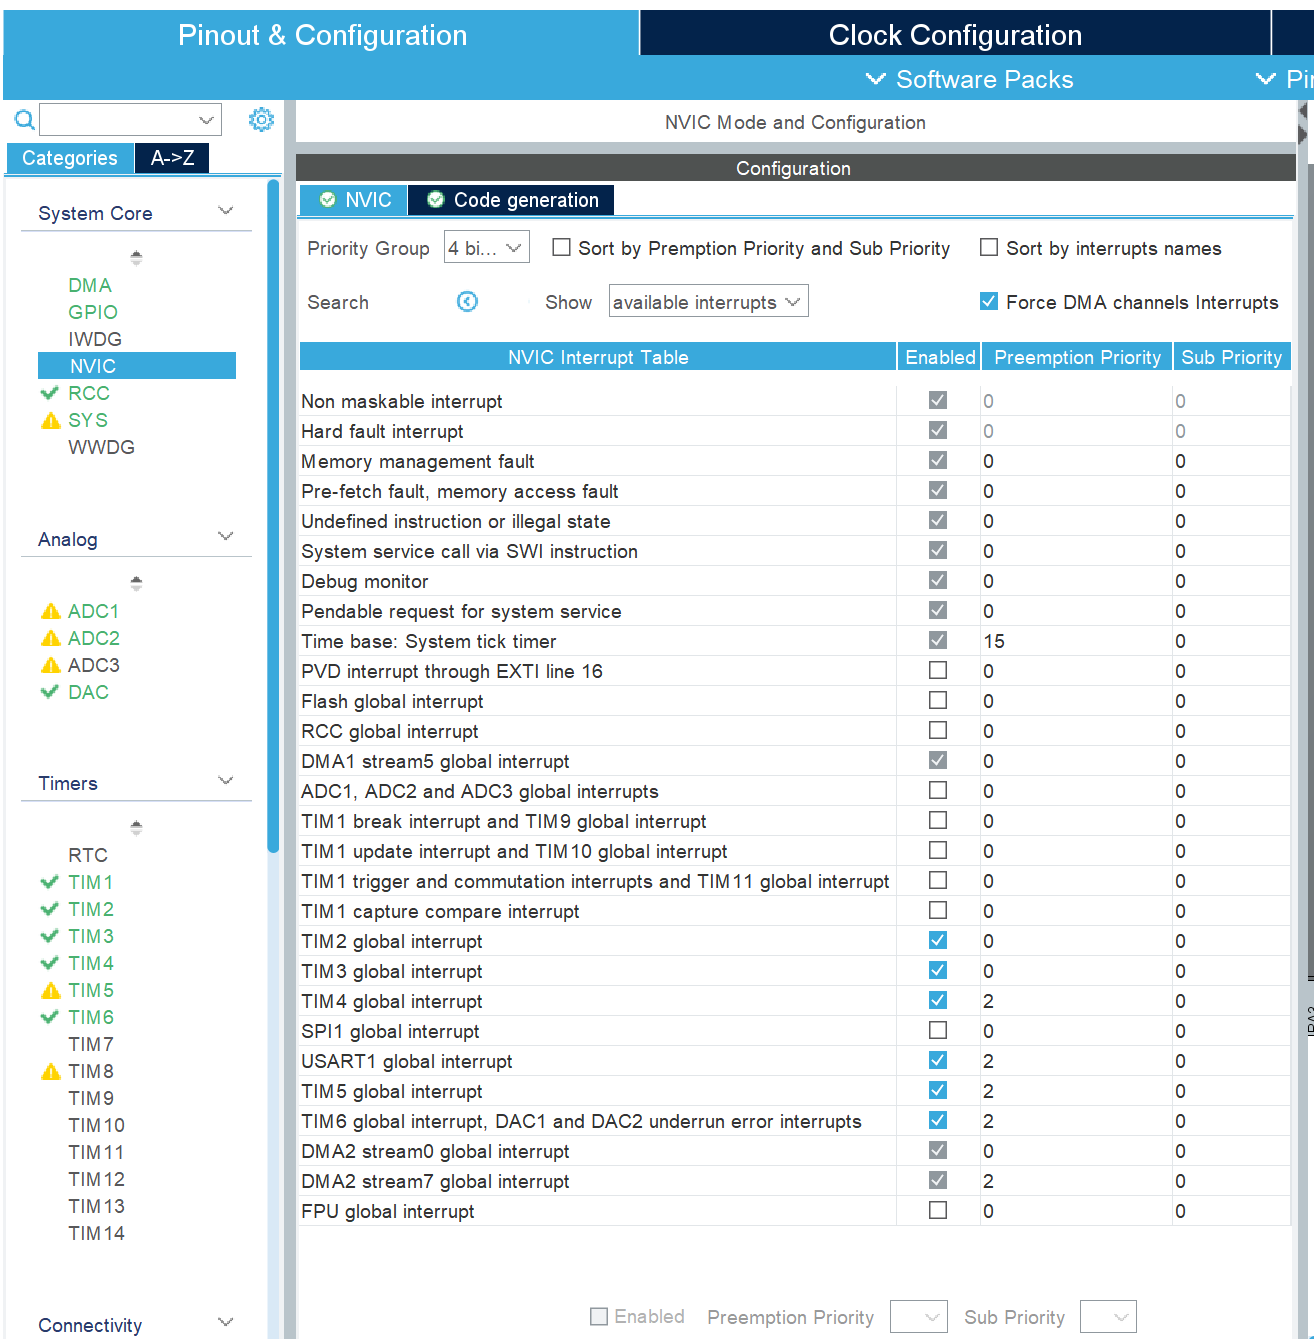Click the magnifier search icon

click(x=24, y=119)
